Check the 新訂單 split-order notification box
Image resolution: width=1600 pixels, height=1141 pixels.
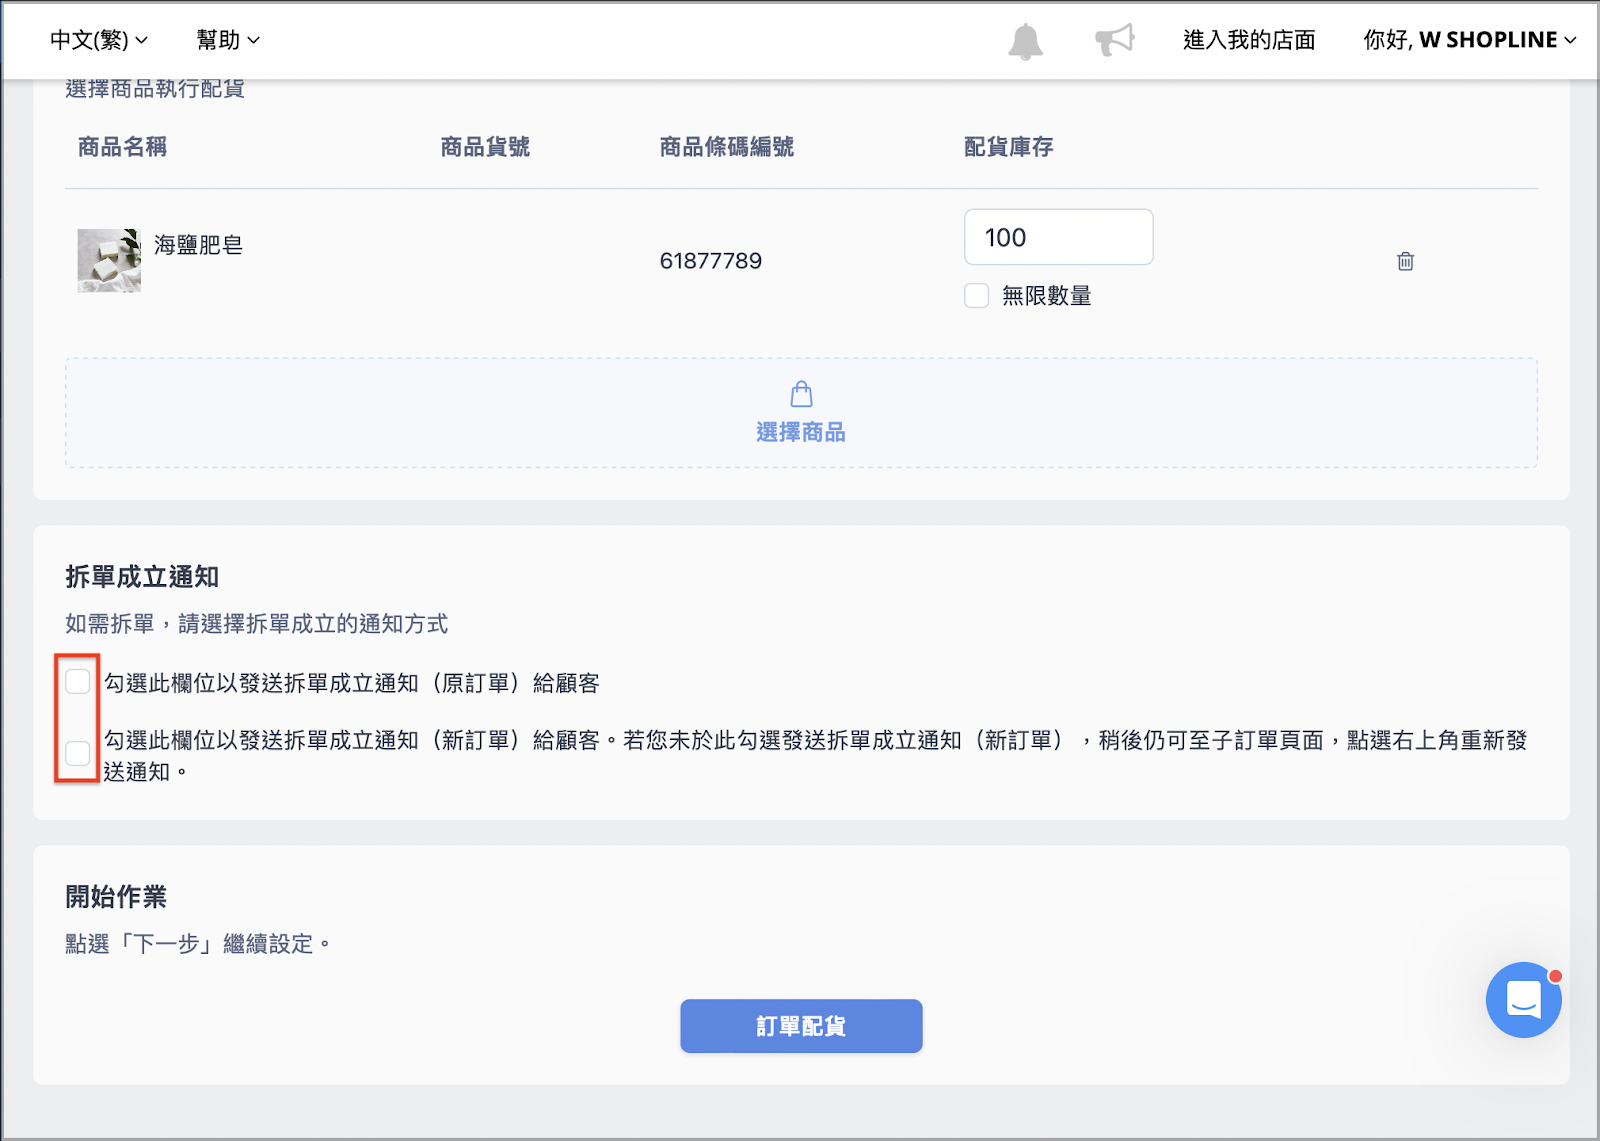78,753
